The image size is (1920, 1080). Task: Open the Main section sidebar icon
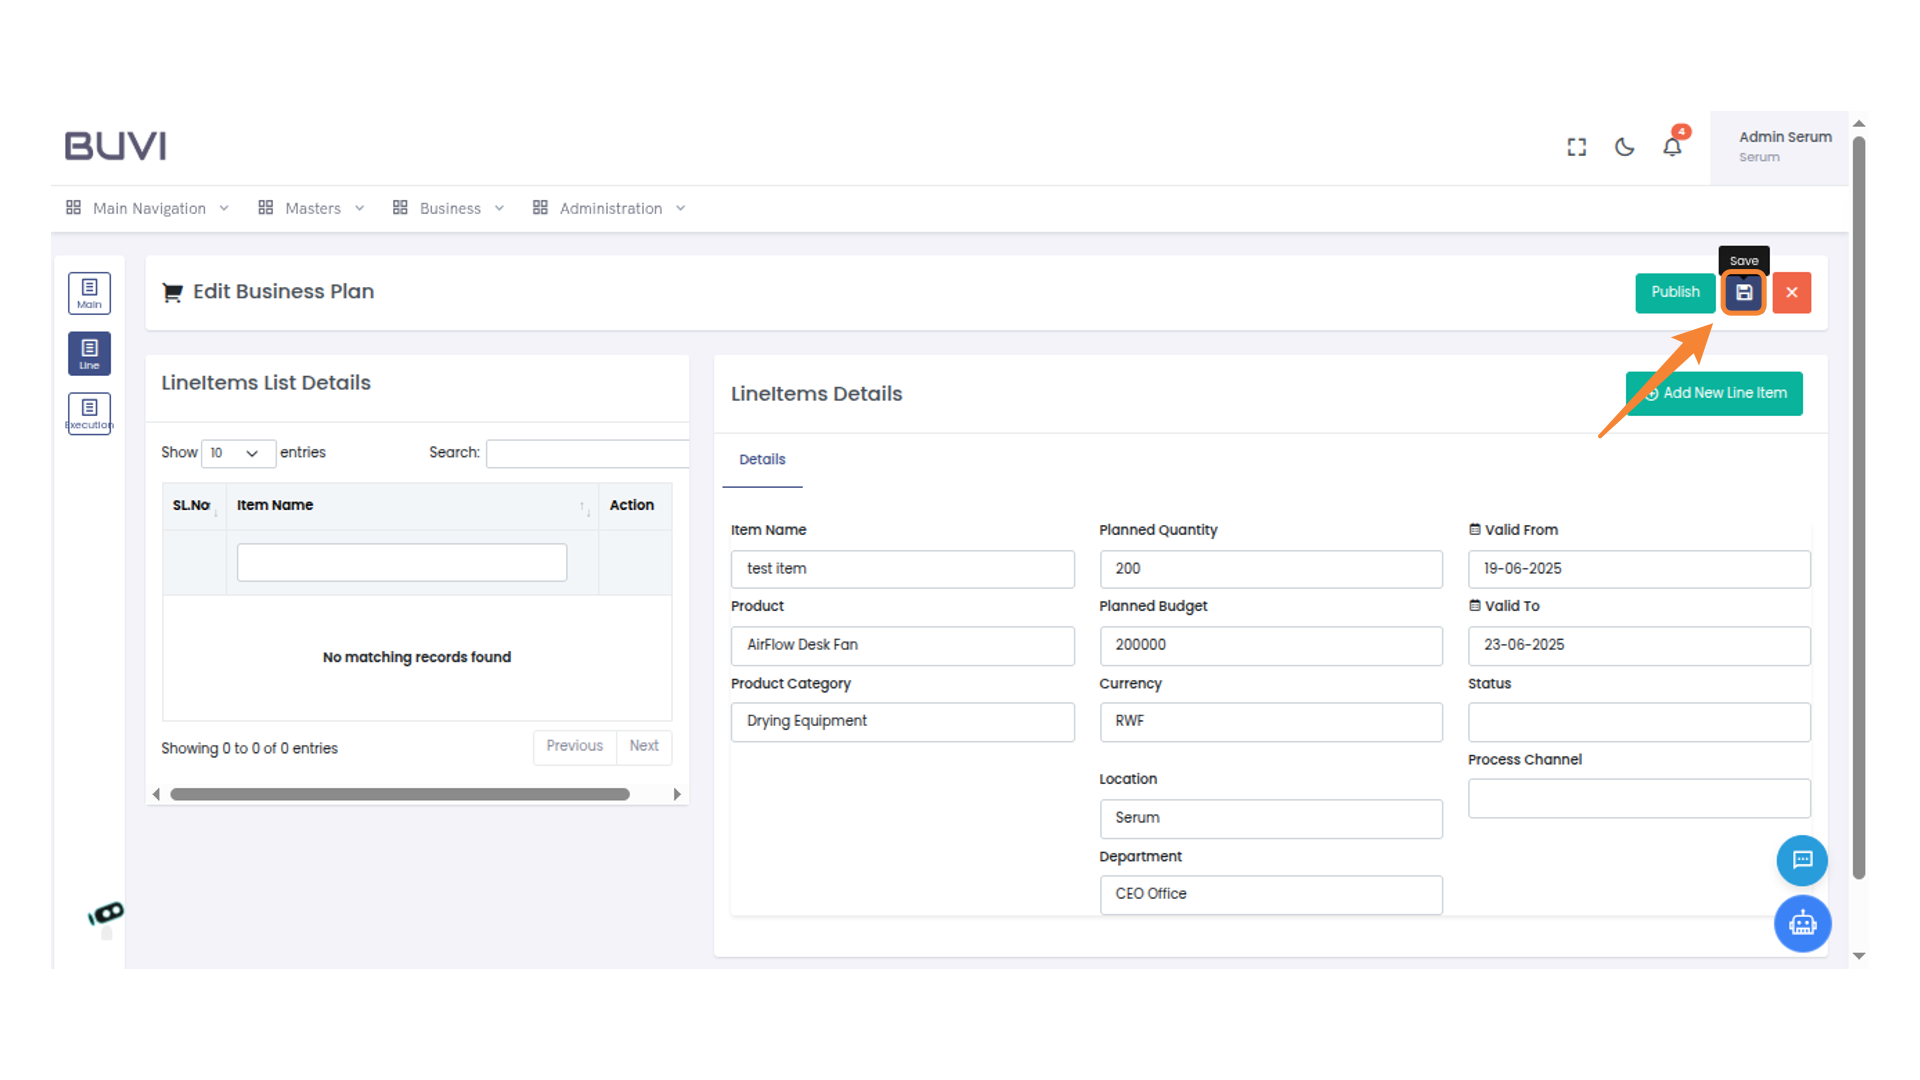[x=89, y=293]
